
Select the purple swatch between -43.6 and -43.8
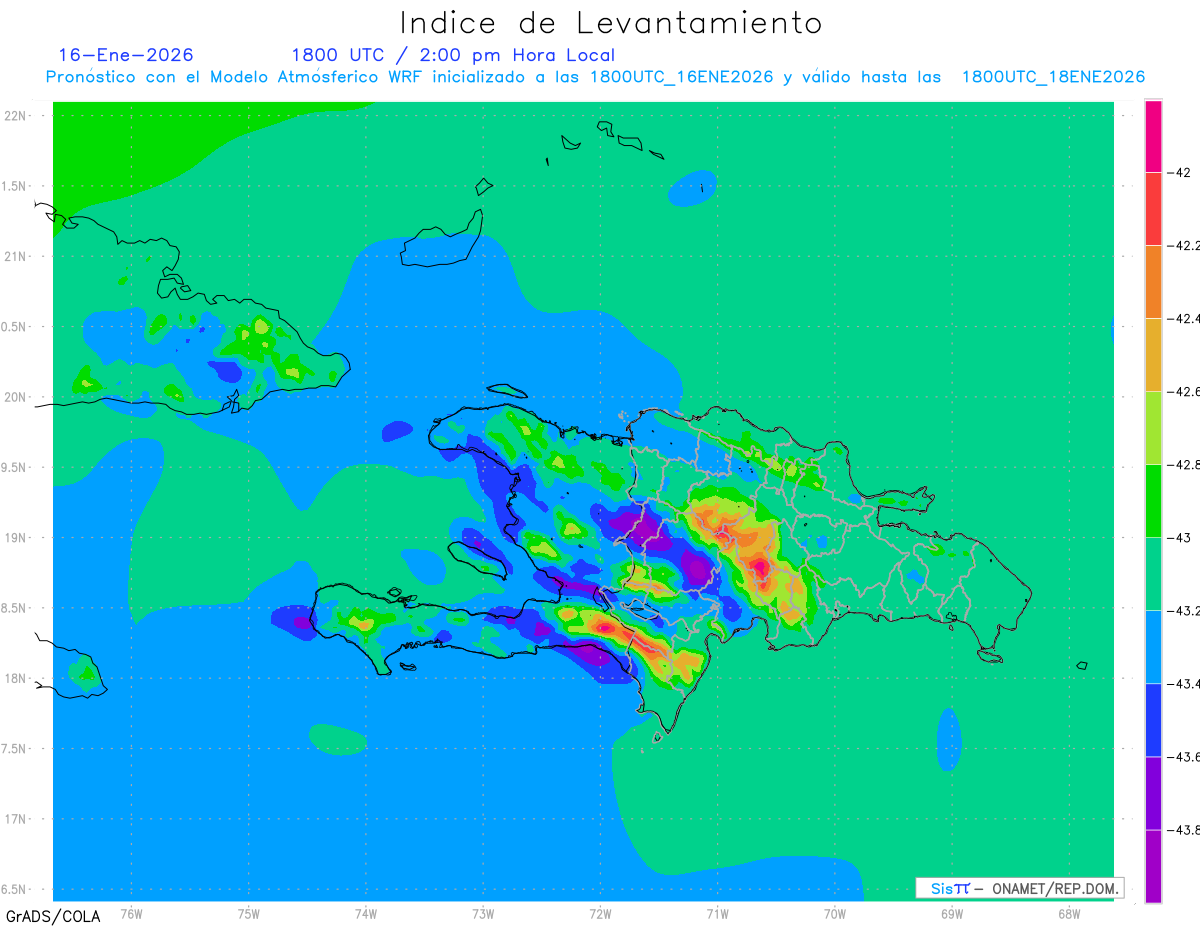click(1153, 793)
